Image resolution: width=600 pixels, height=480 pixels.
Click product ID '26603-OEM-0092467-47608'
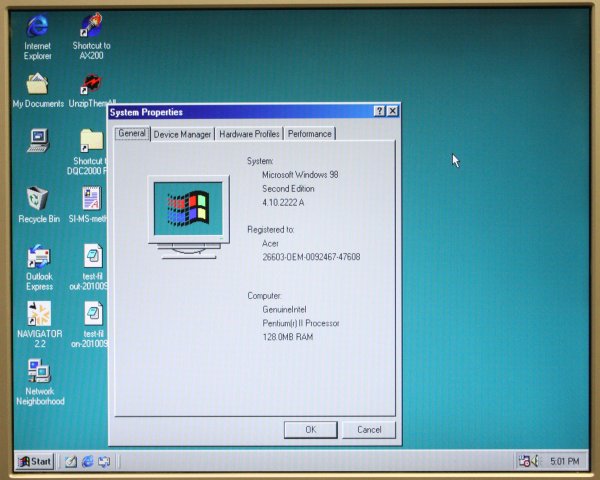(311, 257)
